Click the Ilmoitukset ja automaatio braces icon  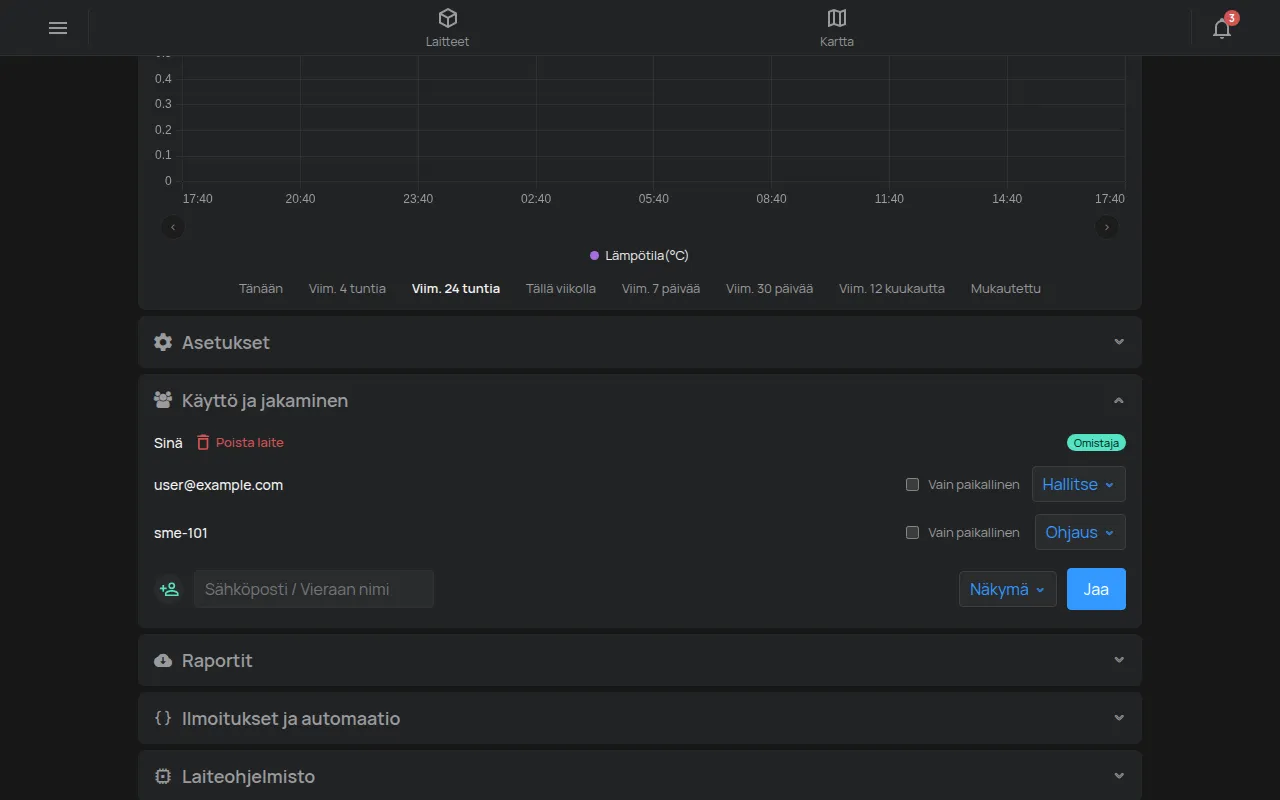pos(163,718)
